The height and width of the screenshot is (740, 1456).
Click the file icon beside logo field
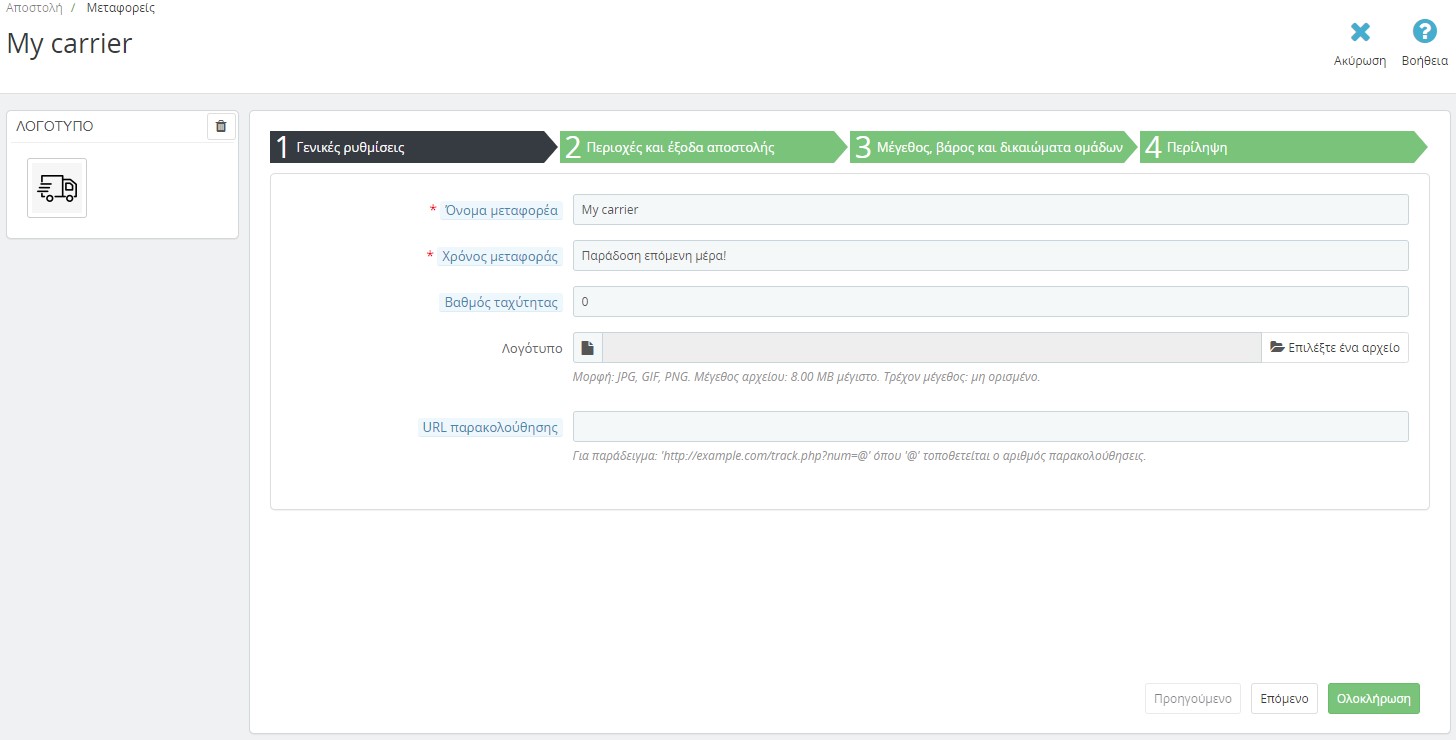(588, 348)
